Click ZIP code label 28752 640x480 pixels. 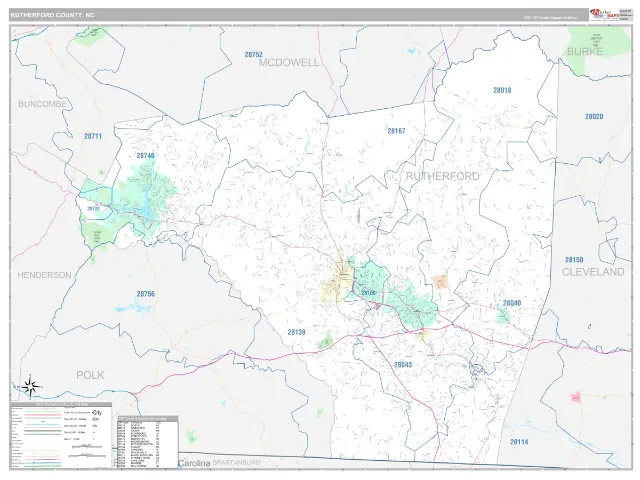[253, 54]
